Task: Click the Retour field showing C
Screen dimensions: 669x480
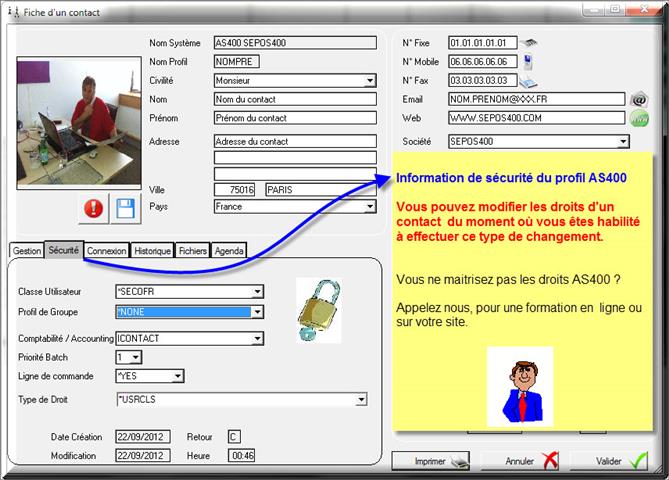Action: pyautogui.click(x=234, y=437)
